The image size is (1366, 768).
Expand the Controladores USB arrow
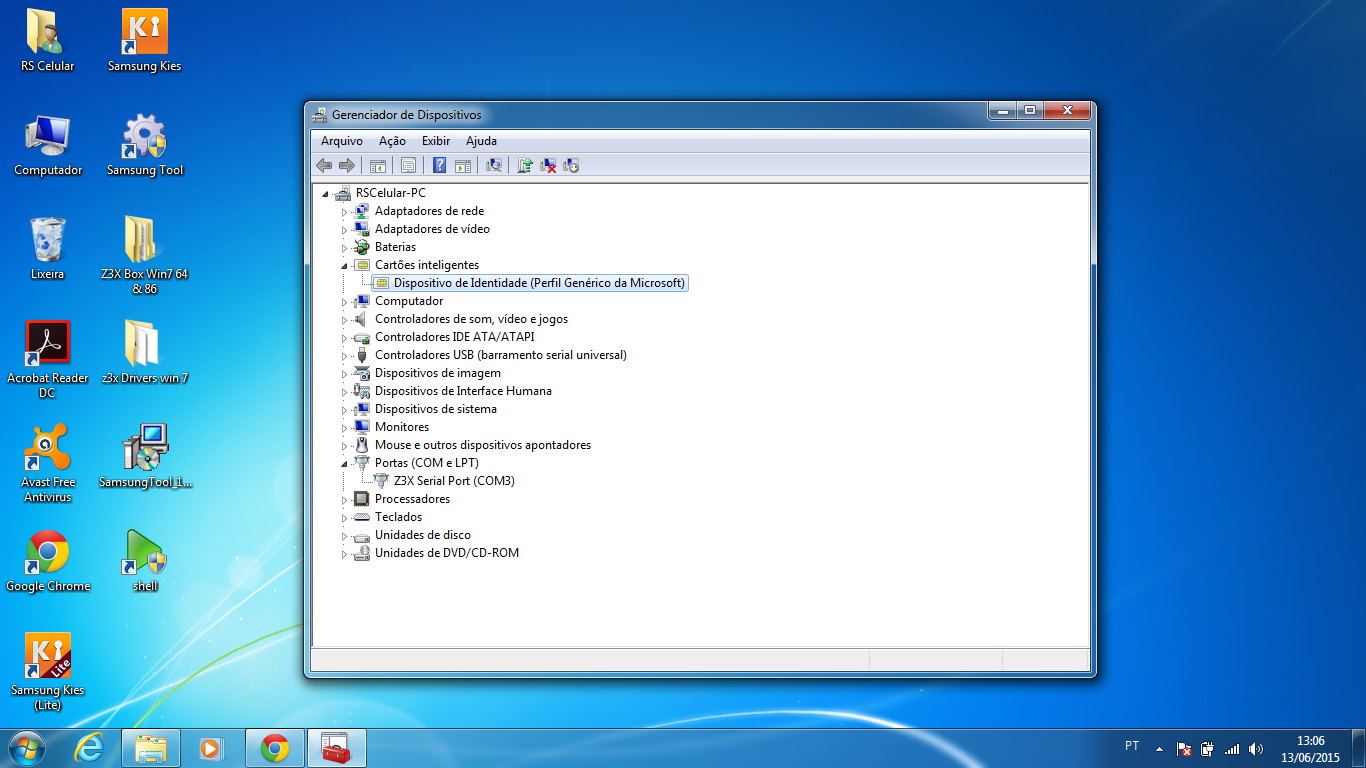click(x=345, y=355)
